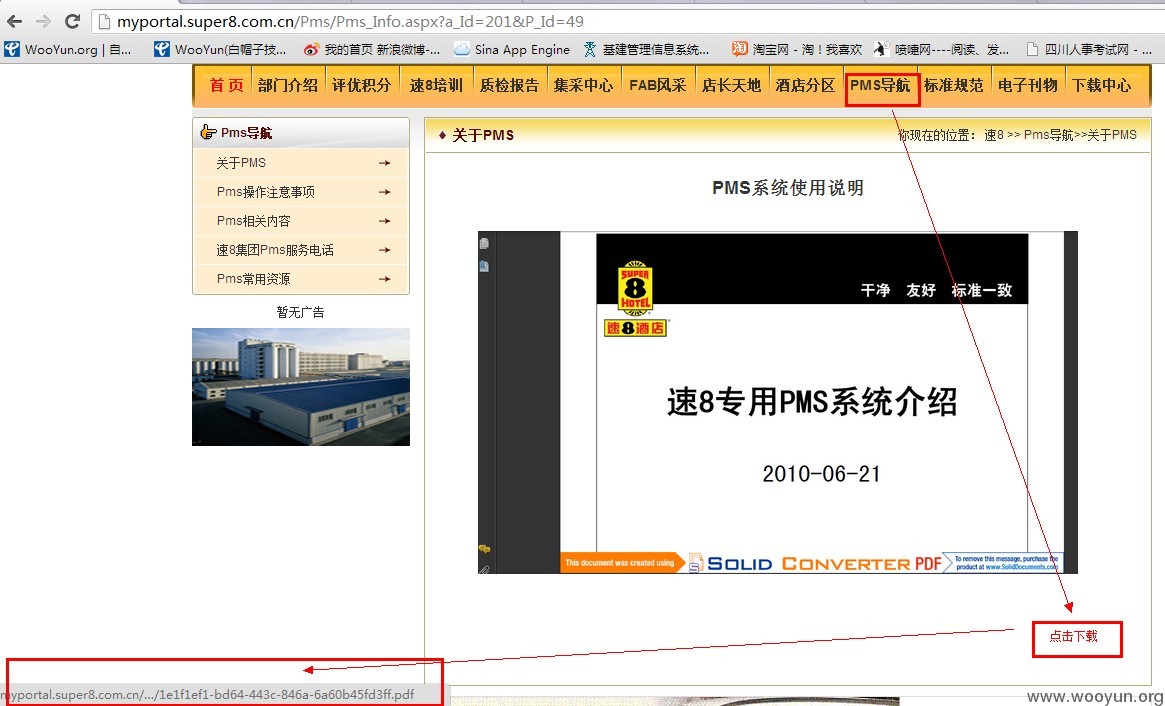1165x706 pixels.
Task: Click the browser forward arrow
Action: (x=43, y=22)
